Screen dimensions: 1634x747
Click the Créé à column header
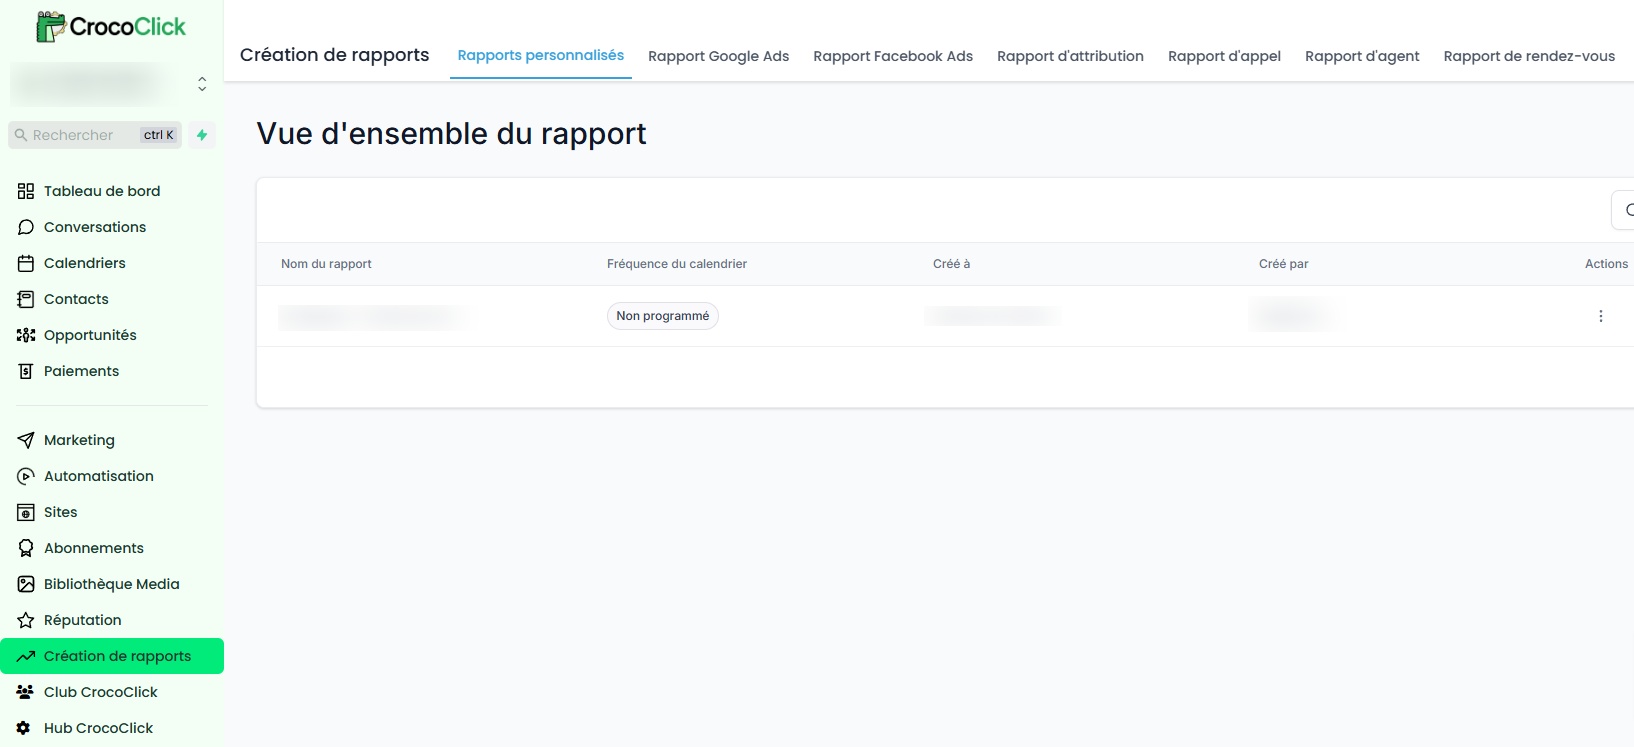click(951, 264)
